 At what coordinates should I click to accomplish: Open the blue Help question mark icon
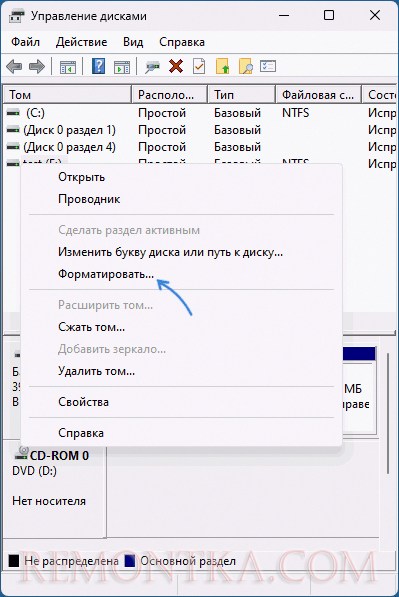tap(99, 67)
